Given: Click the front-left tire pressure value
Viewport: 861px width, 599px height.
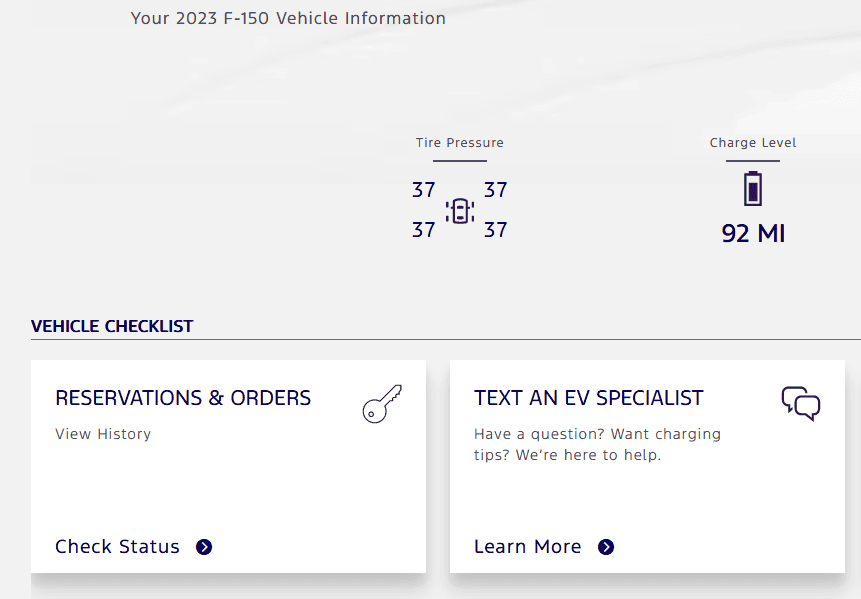Looking at the screenshot, I should pyautogui.click(x=424, y=190).
